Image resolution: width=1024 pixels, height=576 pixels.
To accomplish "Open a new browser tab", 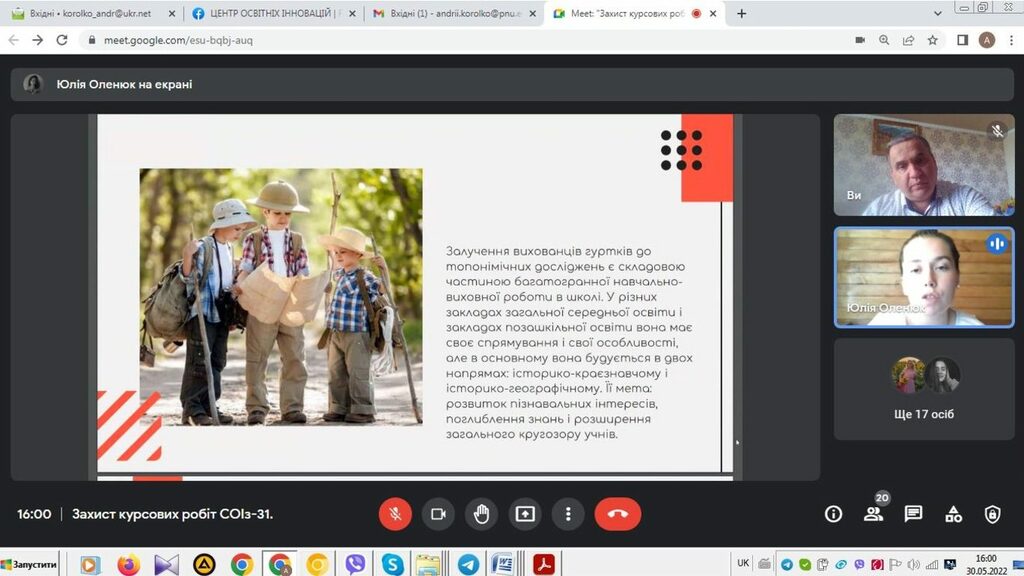I will [x=742, y=14].
